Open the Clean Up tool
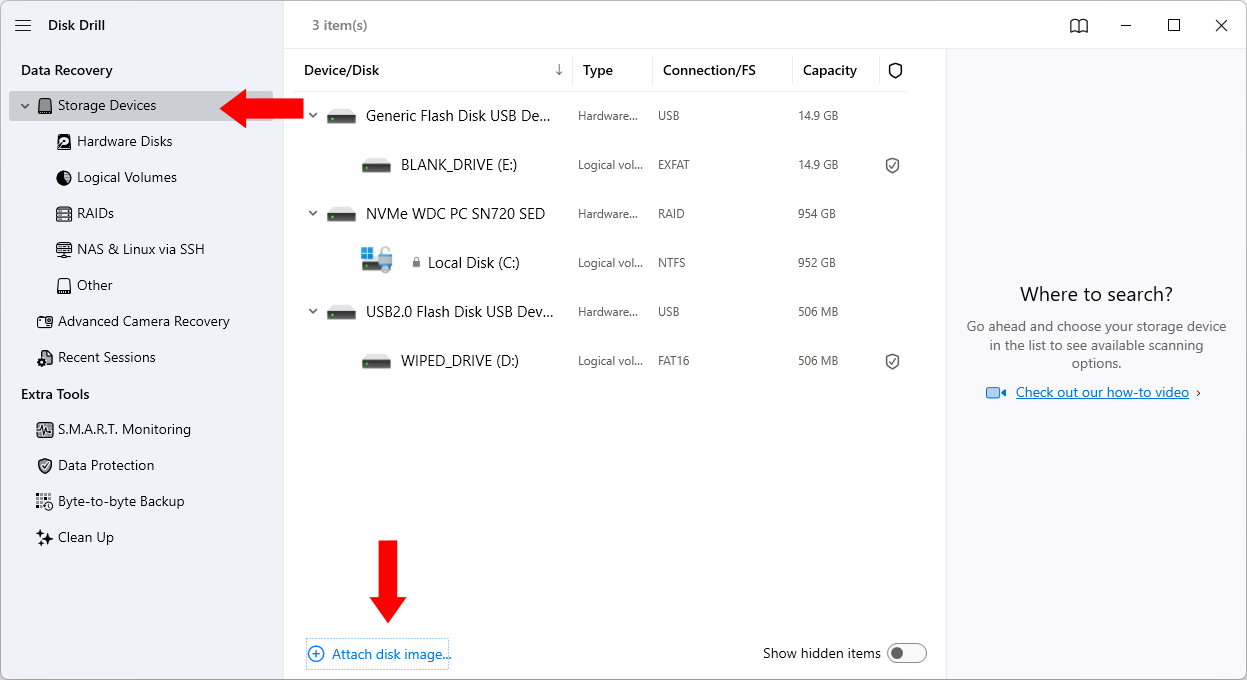The width and height of the screenshot is (1247, 680). pos(86,537)
